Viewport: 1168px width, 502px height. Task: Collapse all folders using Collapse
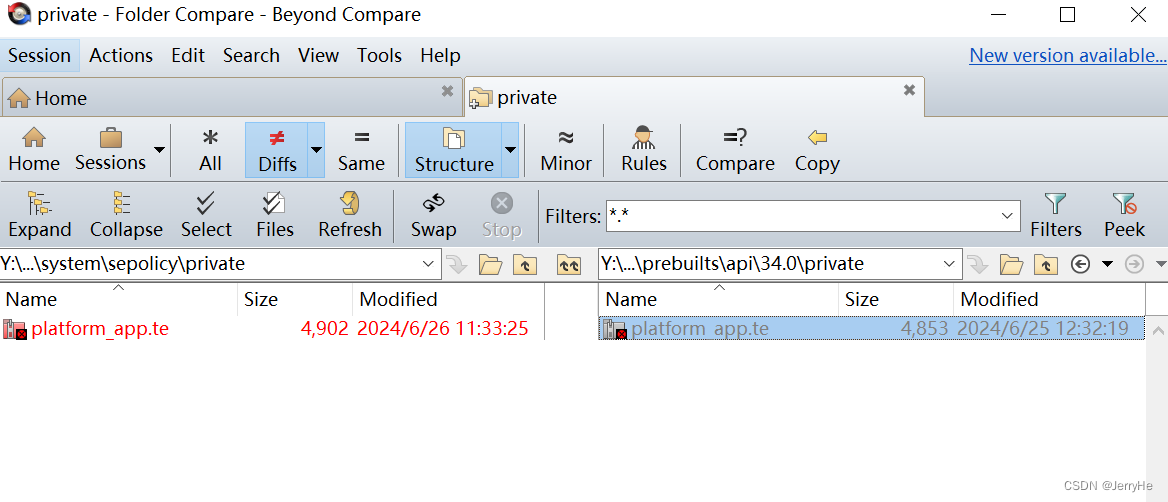pos(126,215)
